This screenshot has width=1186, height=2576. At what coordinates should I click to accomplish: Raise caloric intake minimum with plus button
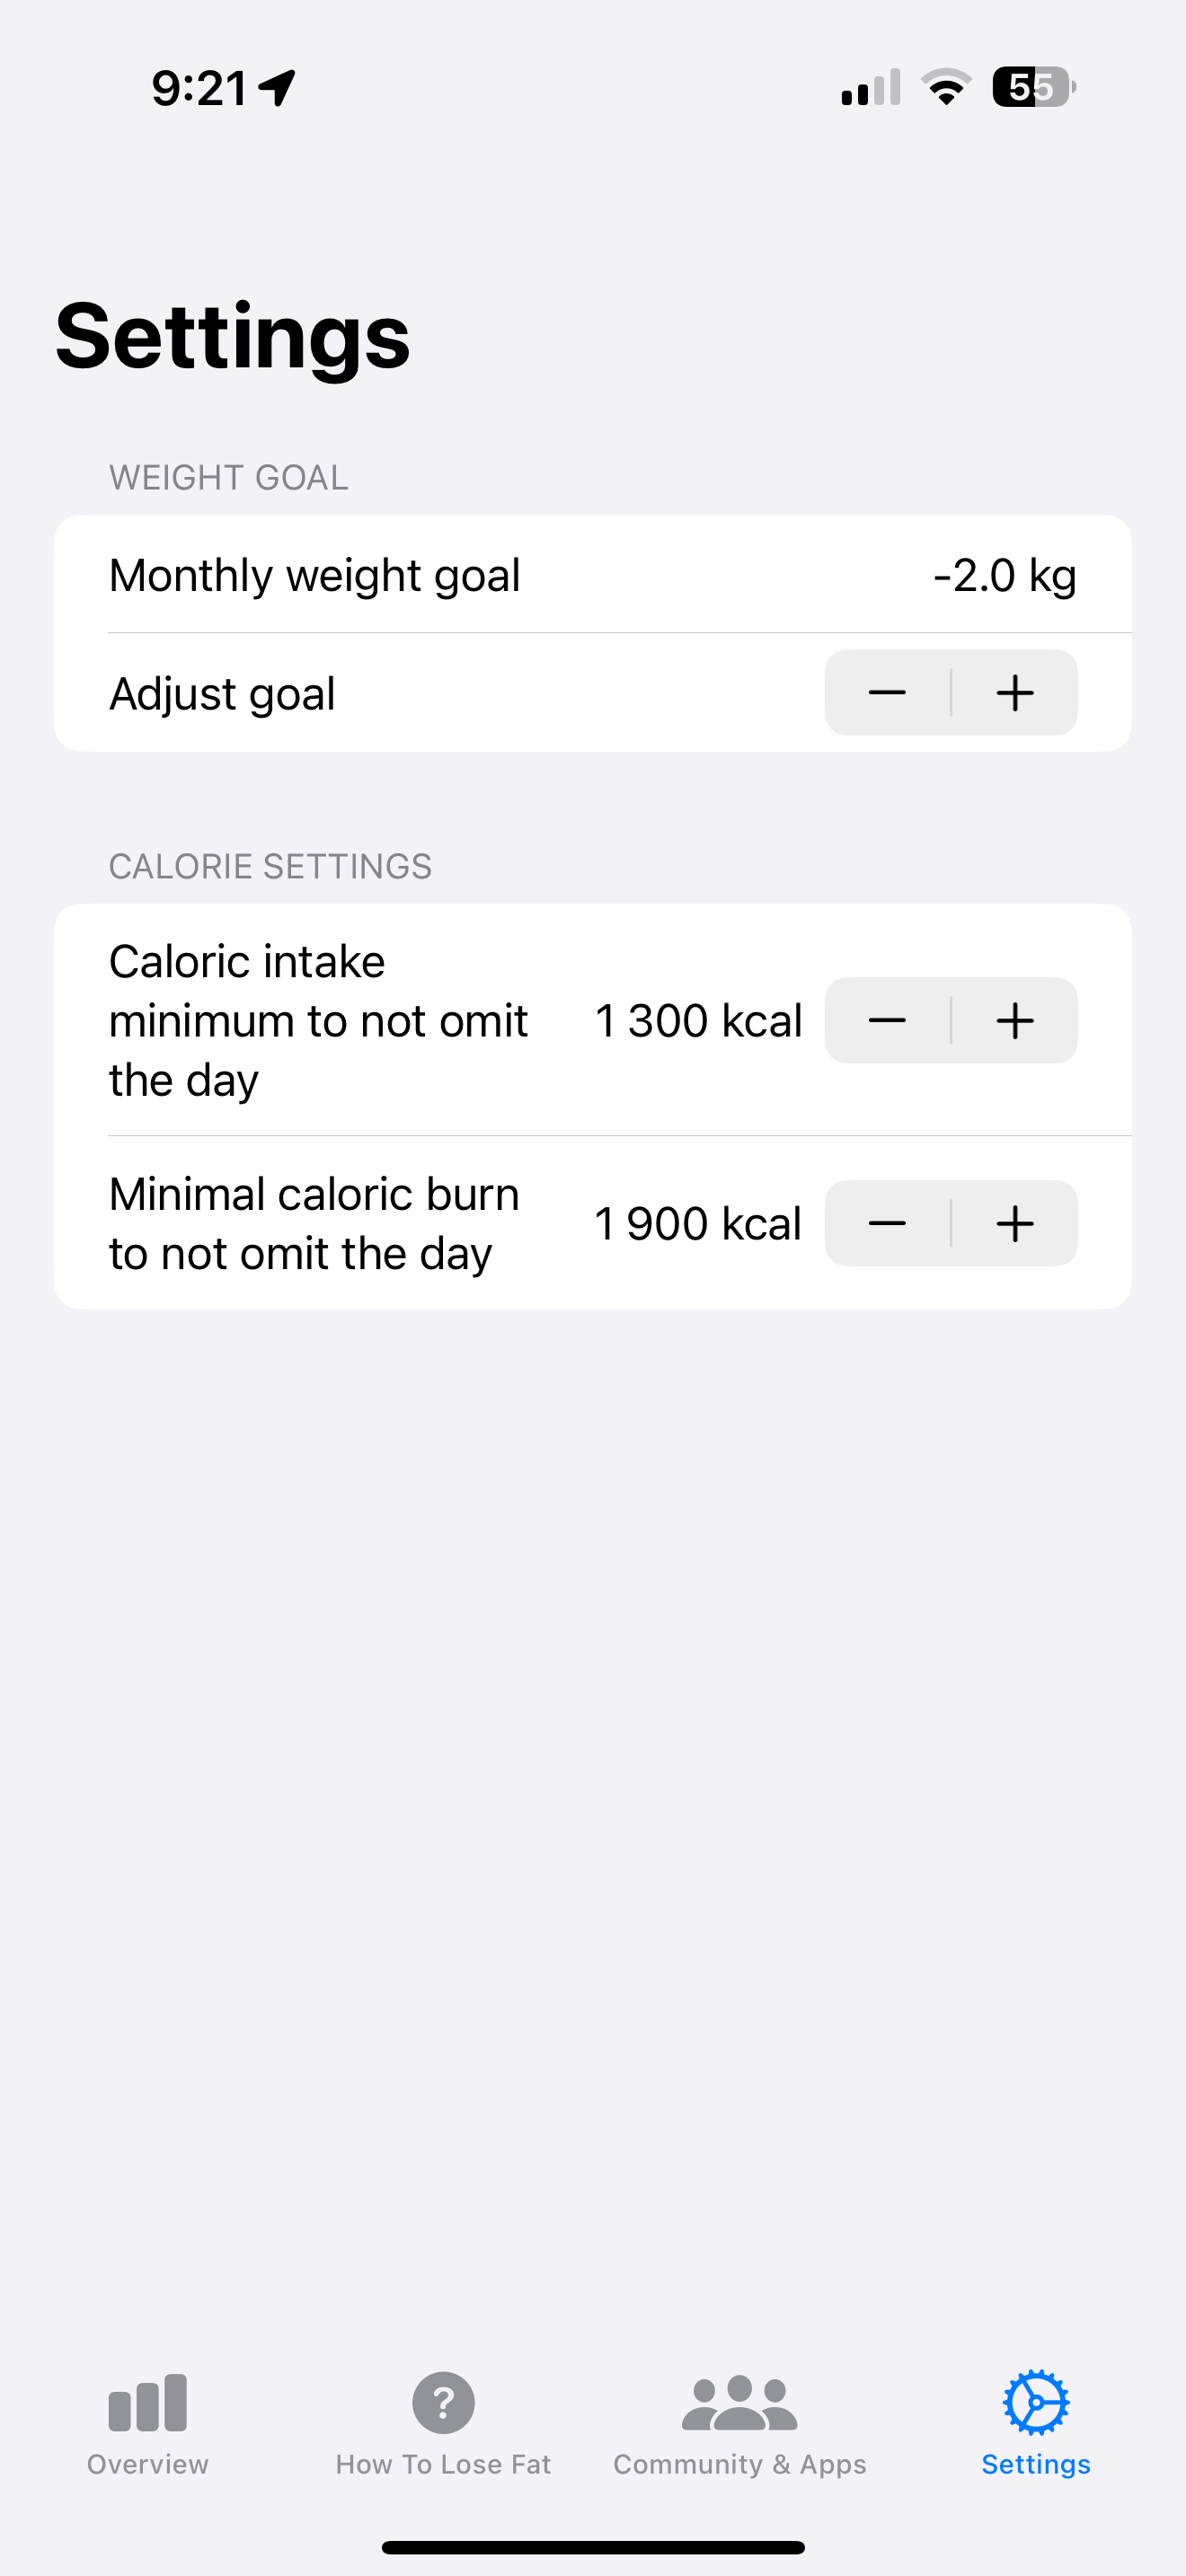[1015, 1020]
